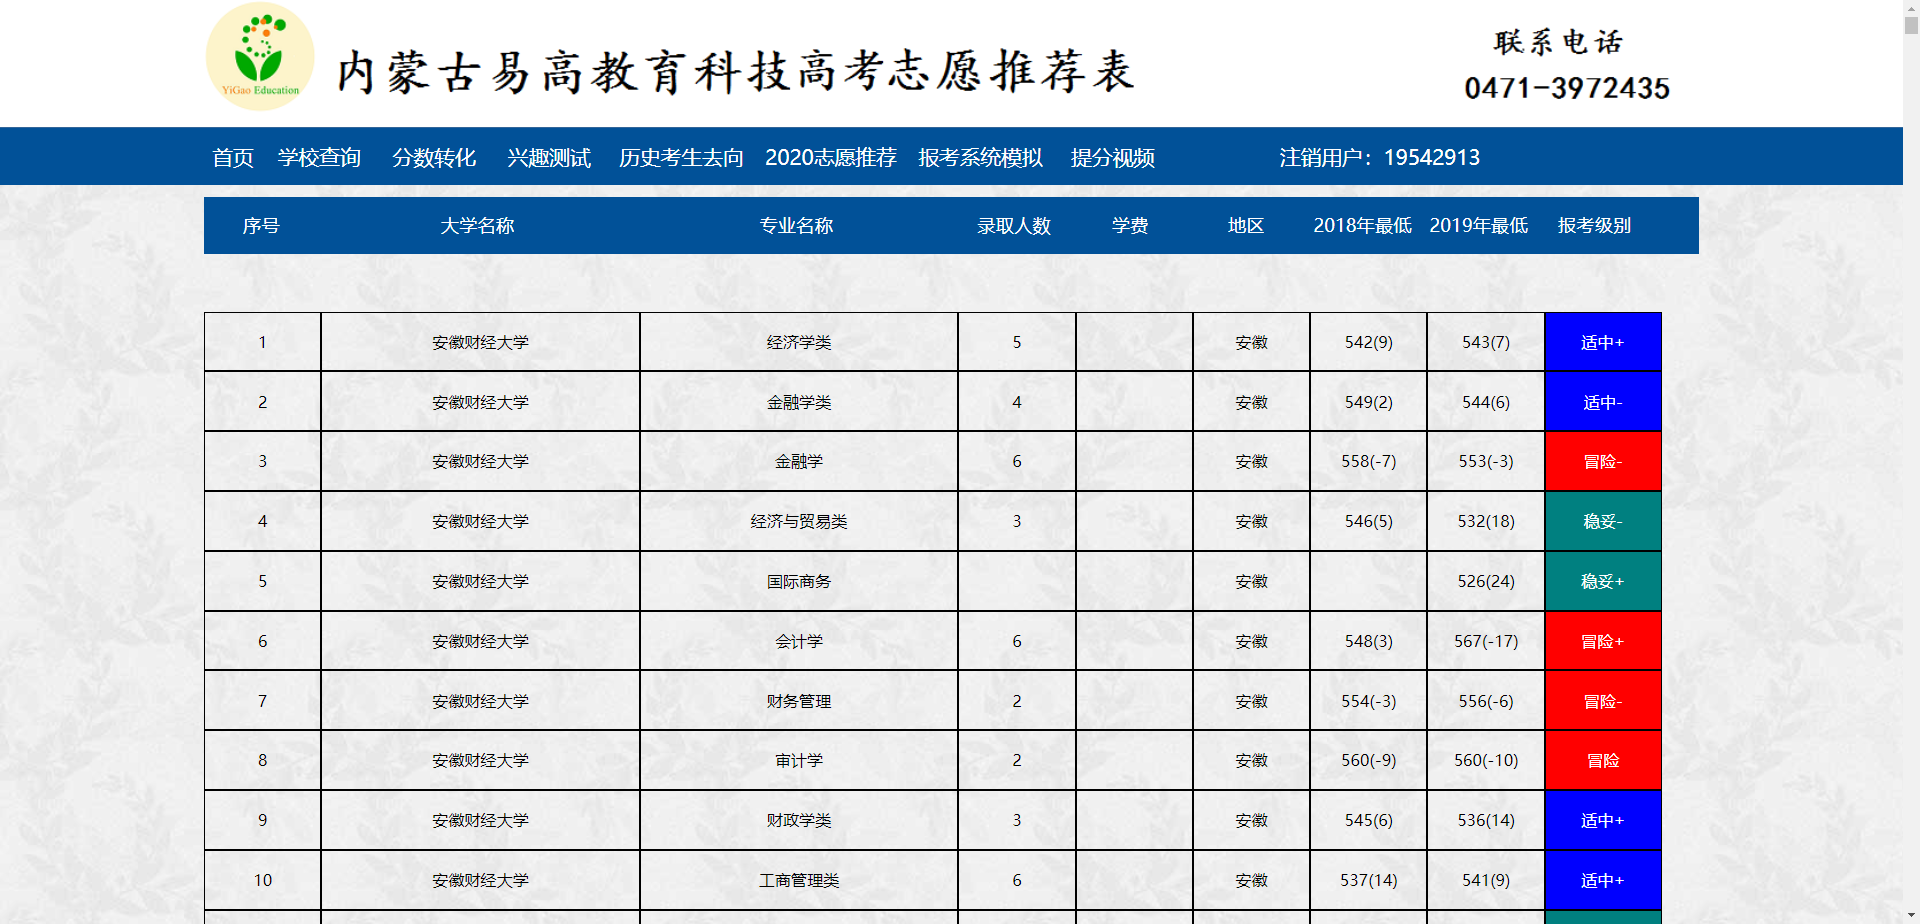Click 安徽财经大学 in row 10
The image size is (1920, 924).
coord(480,880)
